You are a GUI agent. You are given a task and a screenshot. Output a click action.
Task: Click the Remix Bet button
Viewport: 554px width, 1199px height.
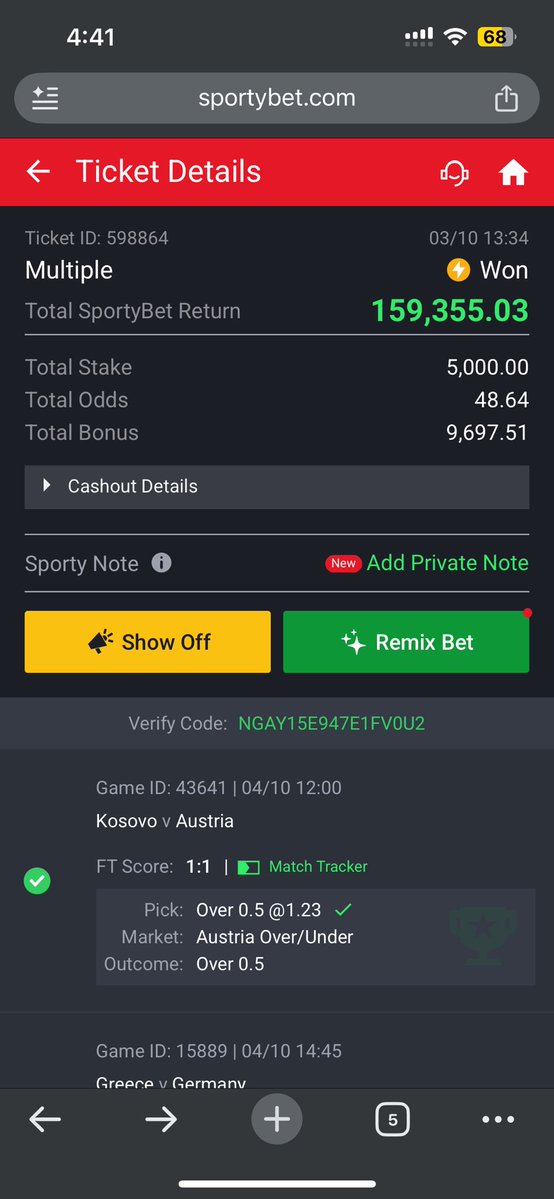(x=406, y=642)
